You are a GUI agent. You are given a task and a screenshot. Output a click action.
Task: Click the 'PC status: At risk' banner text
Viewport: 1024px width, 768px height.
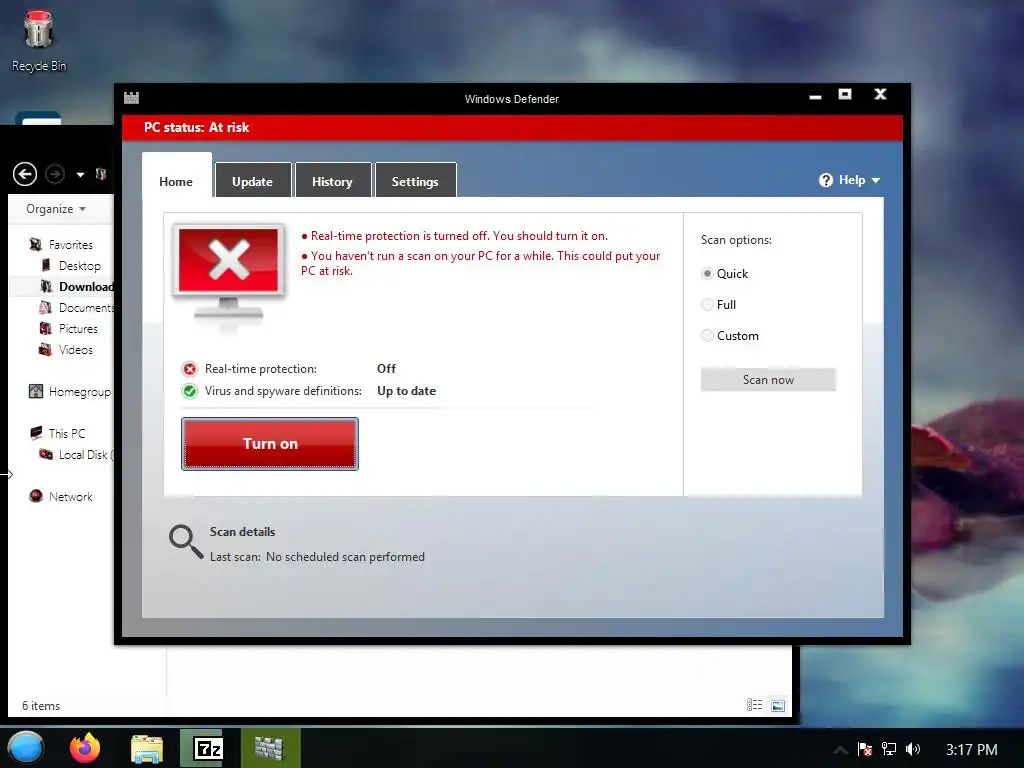click(197, 127)
